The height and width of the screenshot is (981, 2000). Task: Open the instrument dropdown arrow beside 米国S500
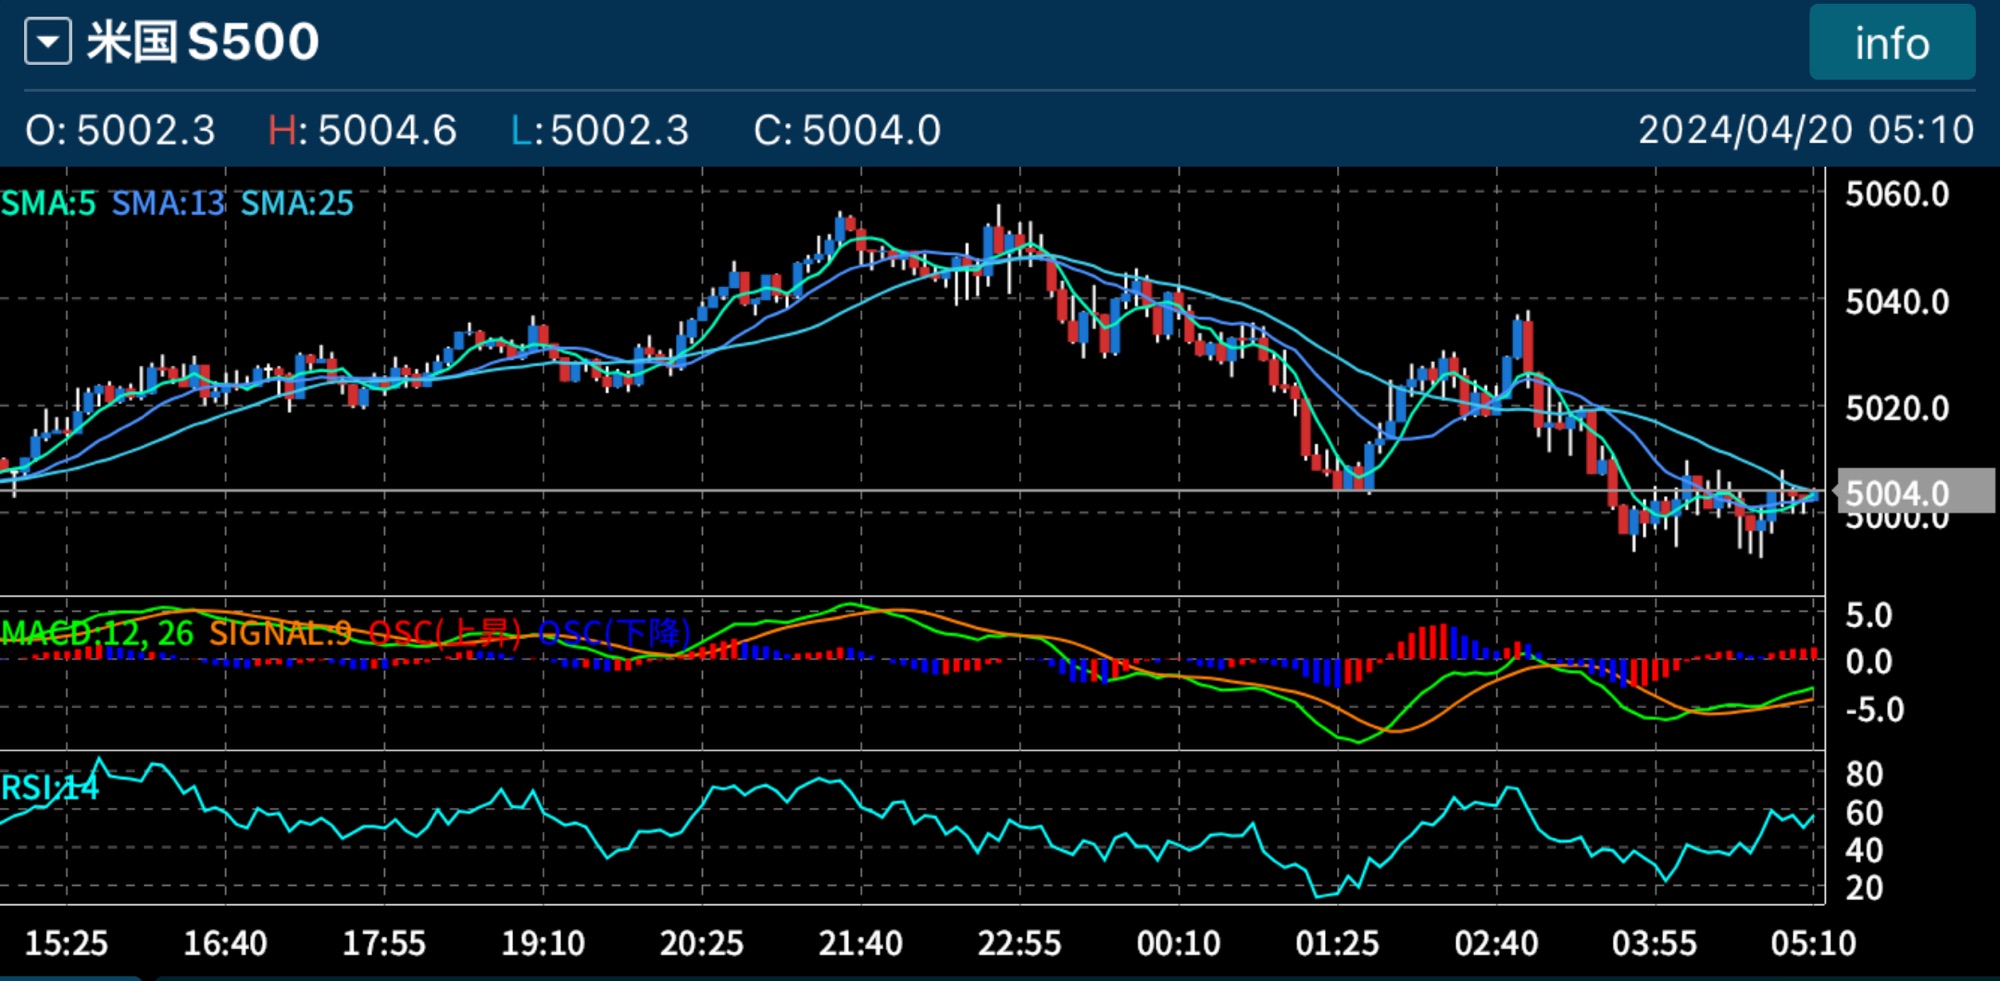pyautogui.click(x=48, y=43)
